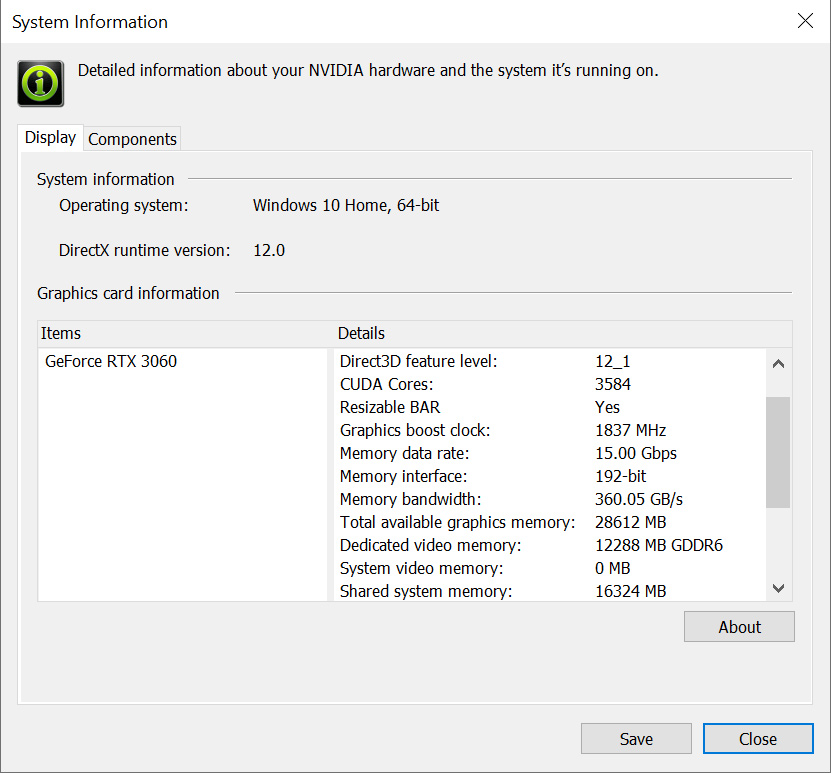Click the value 16324 MB
This screenshot has height=773, width=831.
[631, 591]
